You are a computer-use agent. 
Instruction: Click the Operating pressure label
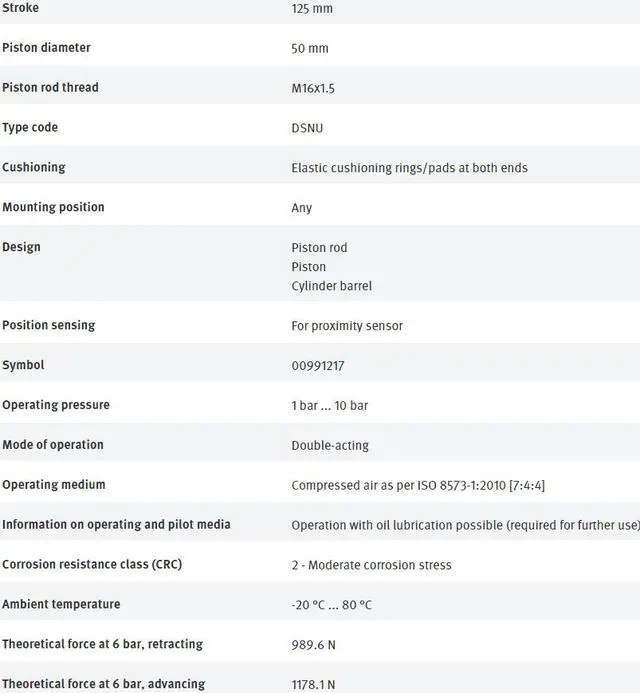tap(56, 406)
